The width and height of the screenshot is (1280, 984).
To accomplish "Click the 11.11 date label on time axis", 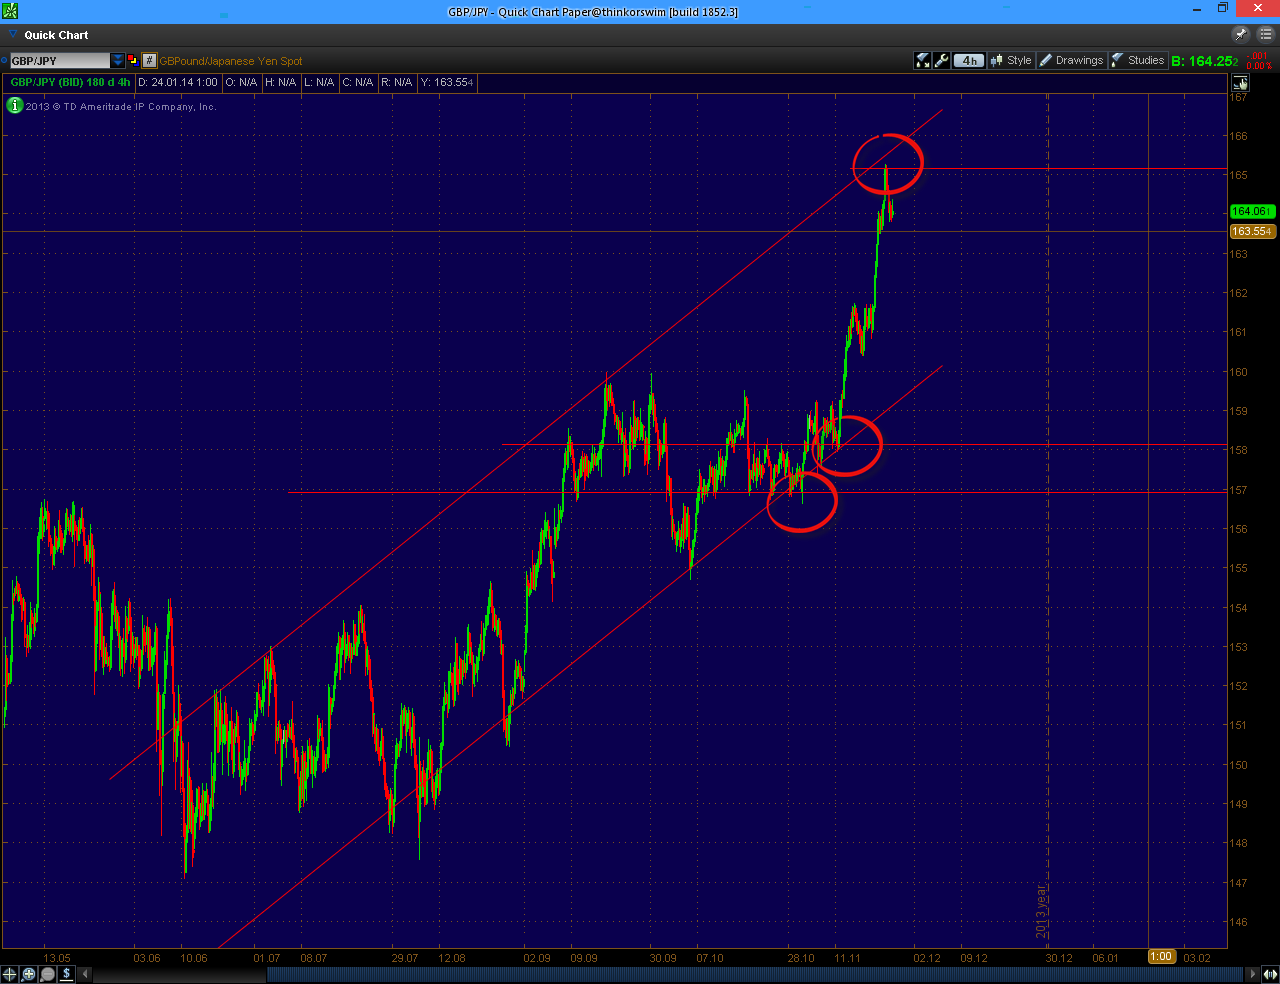I will click(848, 958).
